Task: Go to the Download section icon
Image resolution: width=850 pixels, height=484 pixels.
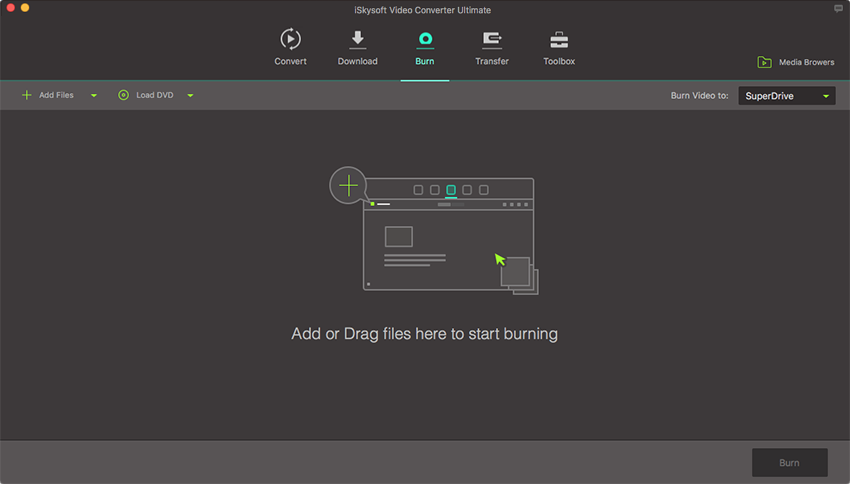Action: [x=357, y=39]
